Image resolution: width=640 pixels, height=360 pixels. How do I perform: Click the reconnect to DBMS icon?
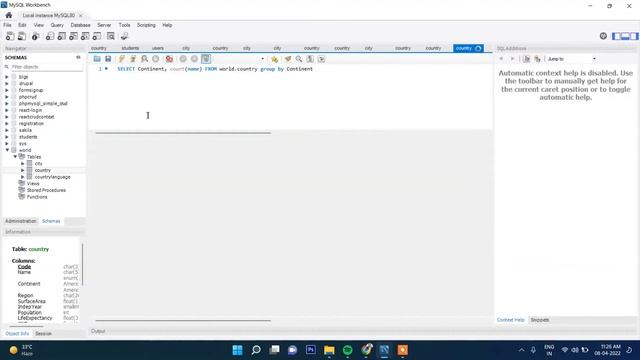click(124, 36)
